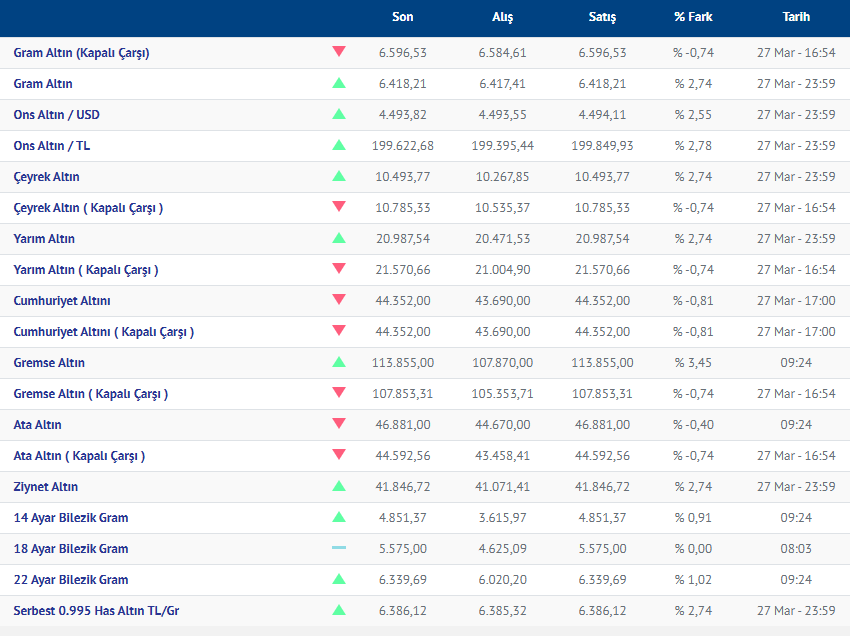Click the green up arrow for Serbest 0.995 Has Altın

coord(339,610)
